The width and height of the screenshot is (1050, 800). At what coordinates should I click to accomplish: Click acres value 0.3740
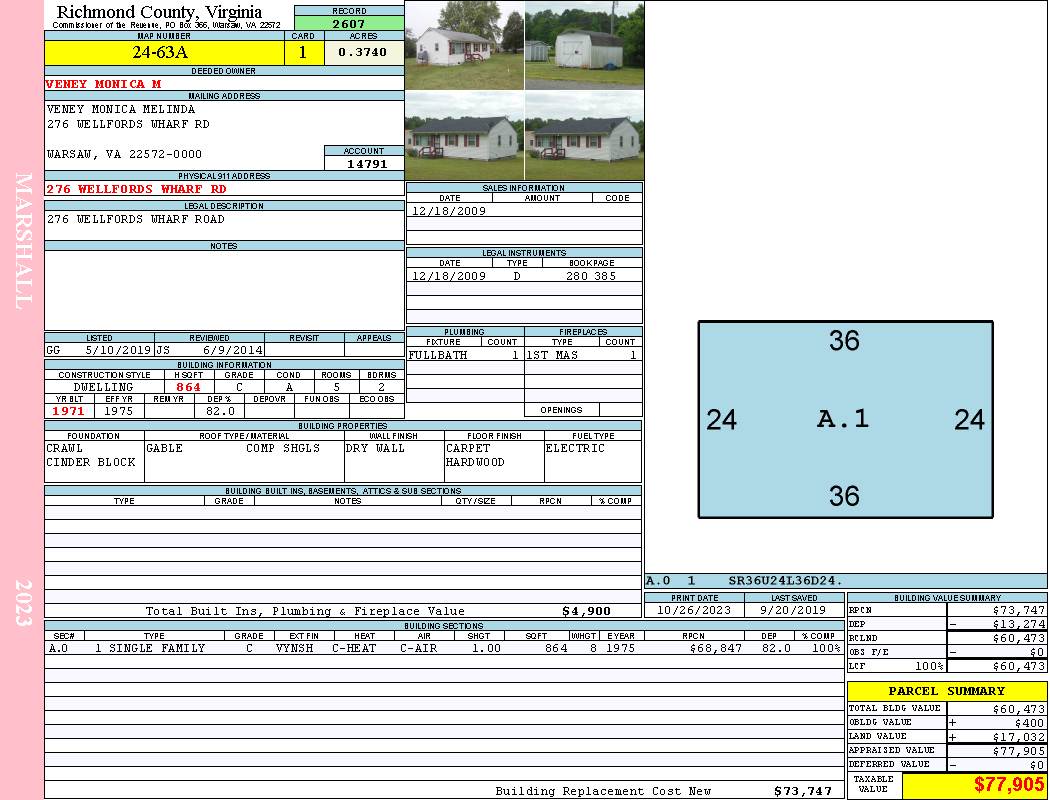(363, 52)
